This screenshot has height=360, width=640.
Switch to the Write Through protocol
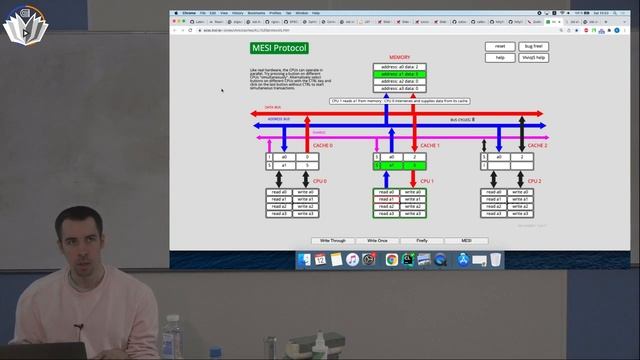(x=333, y=241)
